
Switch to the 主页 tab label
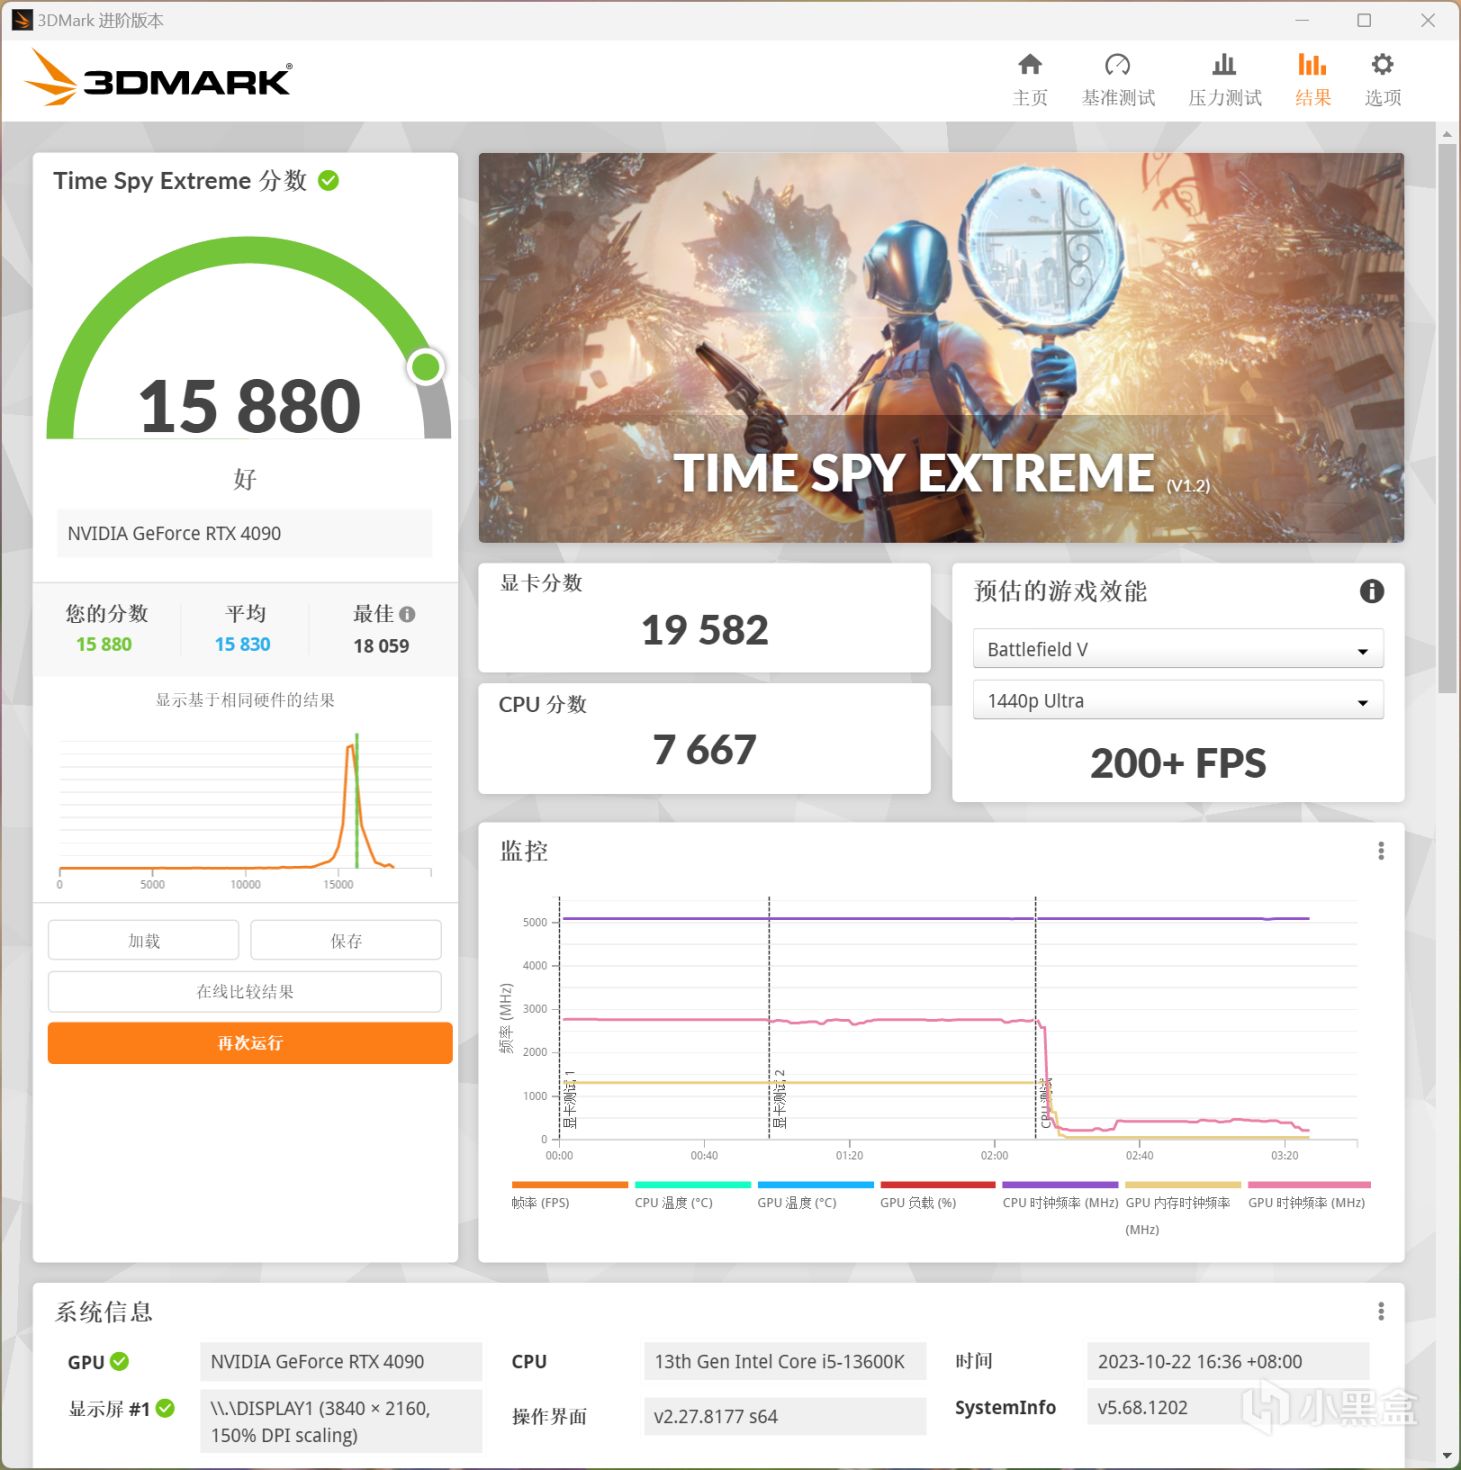tap(1030, 98)
